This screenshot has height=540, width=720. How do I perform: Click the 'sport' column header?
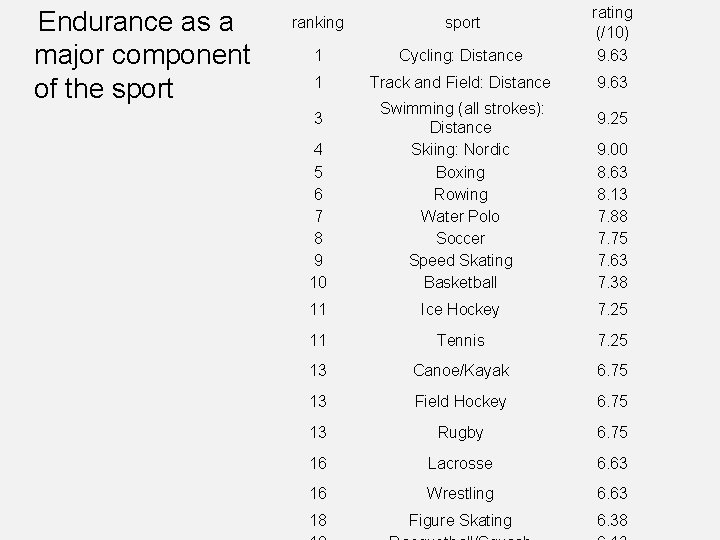462,22
